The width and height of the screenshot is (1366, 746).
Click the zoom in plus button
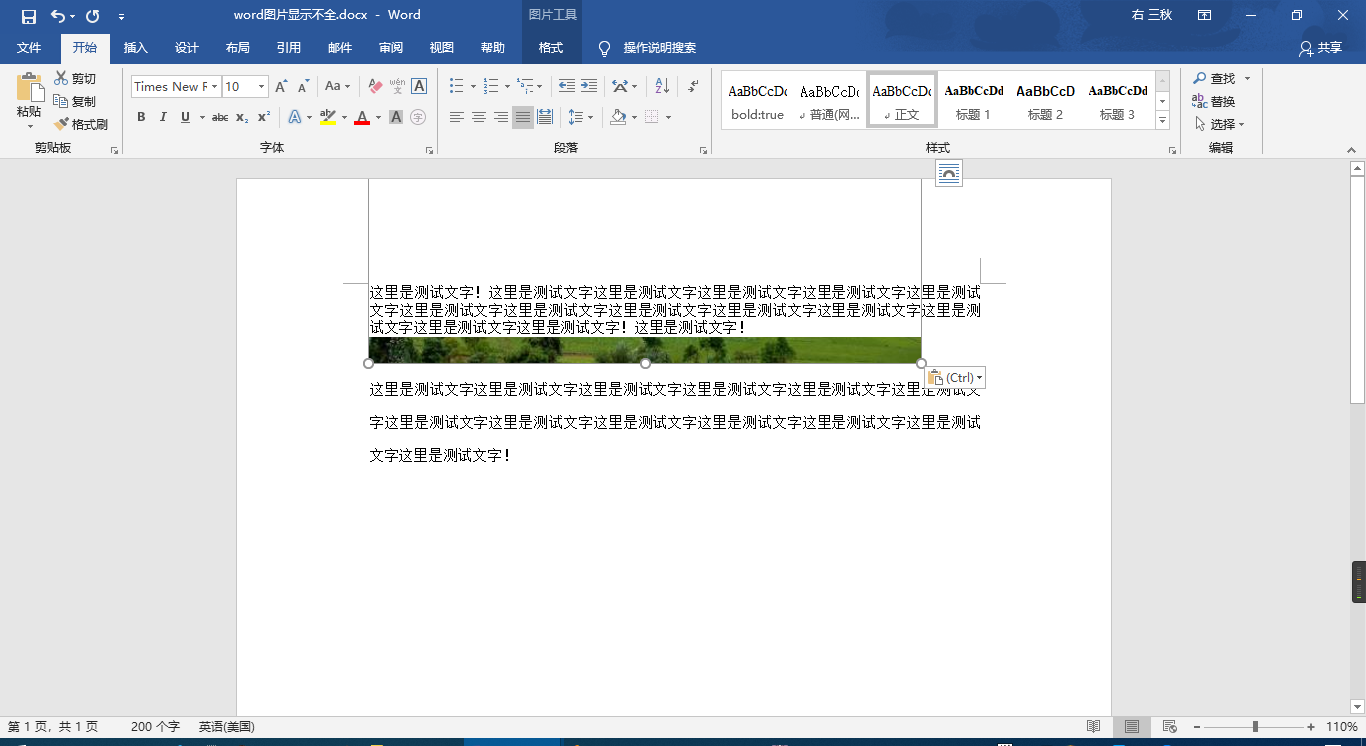tap(1311, 727)
